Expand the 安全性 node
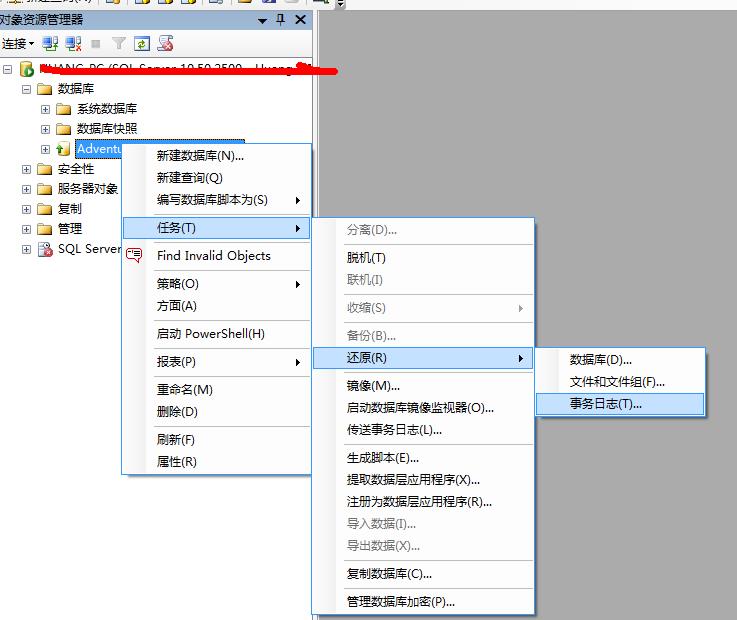 tap(26, 169)
